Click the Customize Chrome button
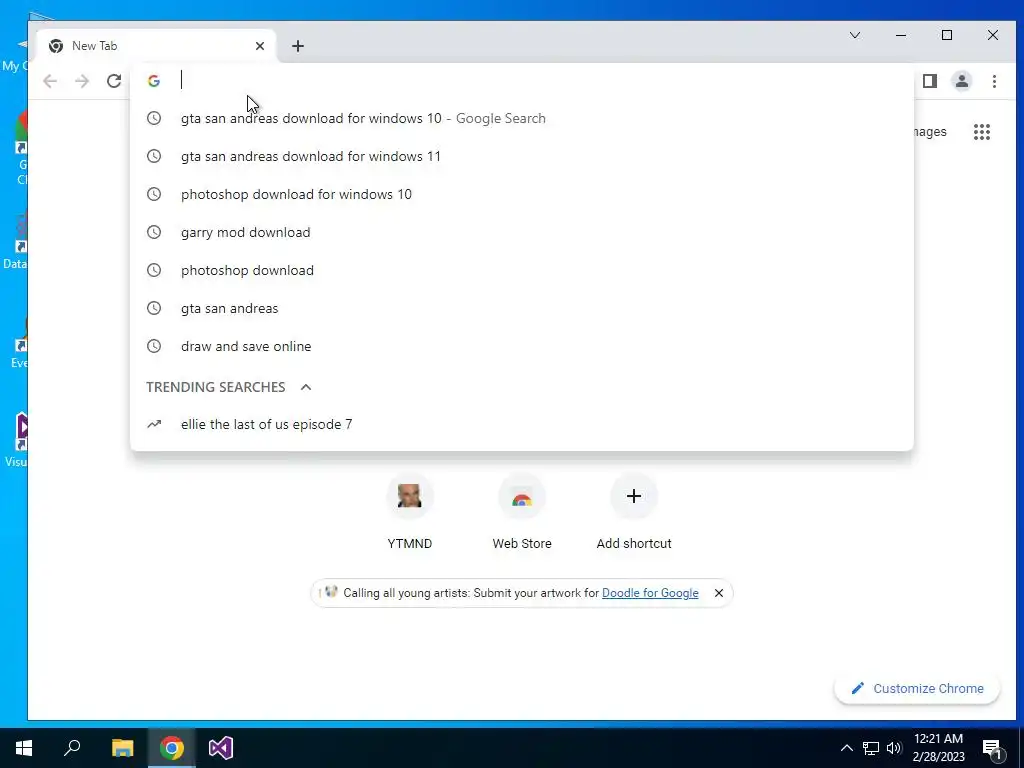 click(x=917, y=688)
